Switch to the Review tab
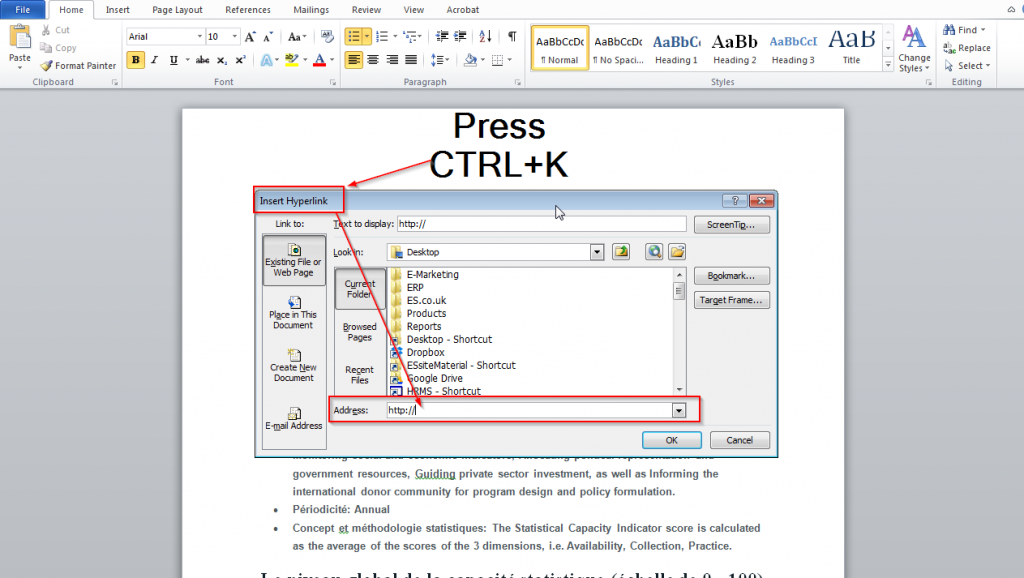 point(366,10)
